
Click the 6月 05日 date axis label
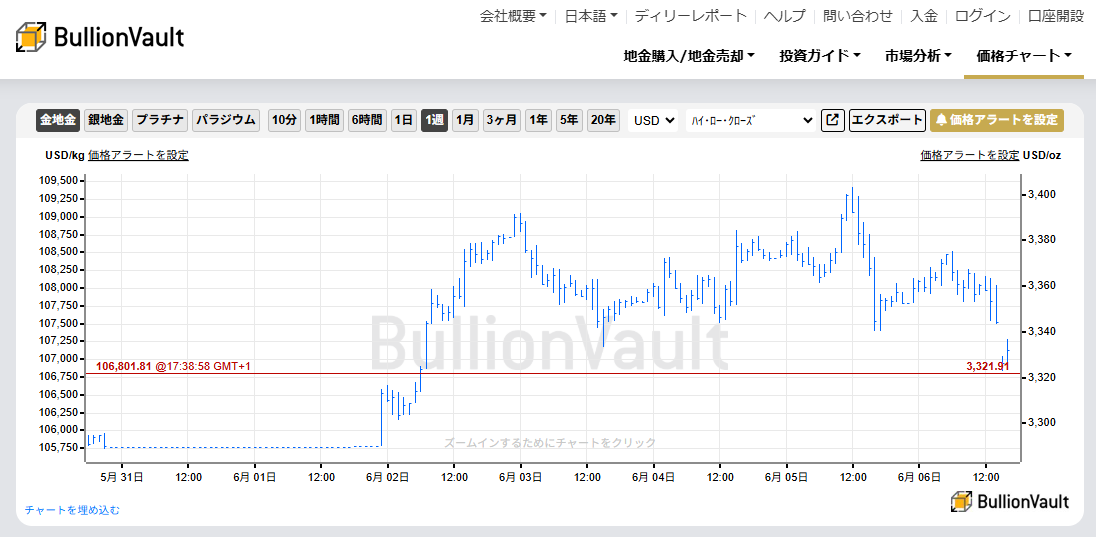click(786, 477)
